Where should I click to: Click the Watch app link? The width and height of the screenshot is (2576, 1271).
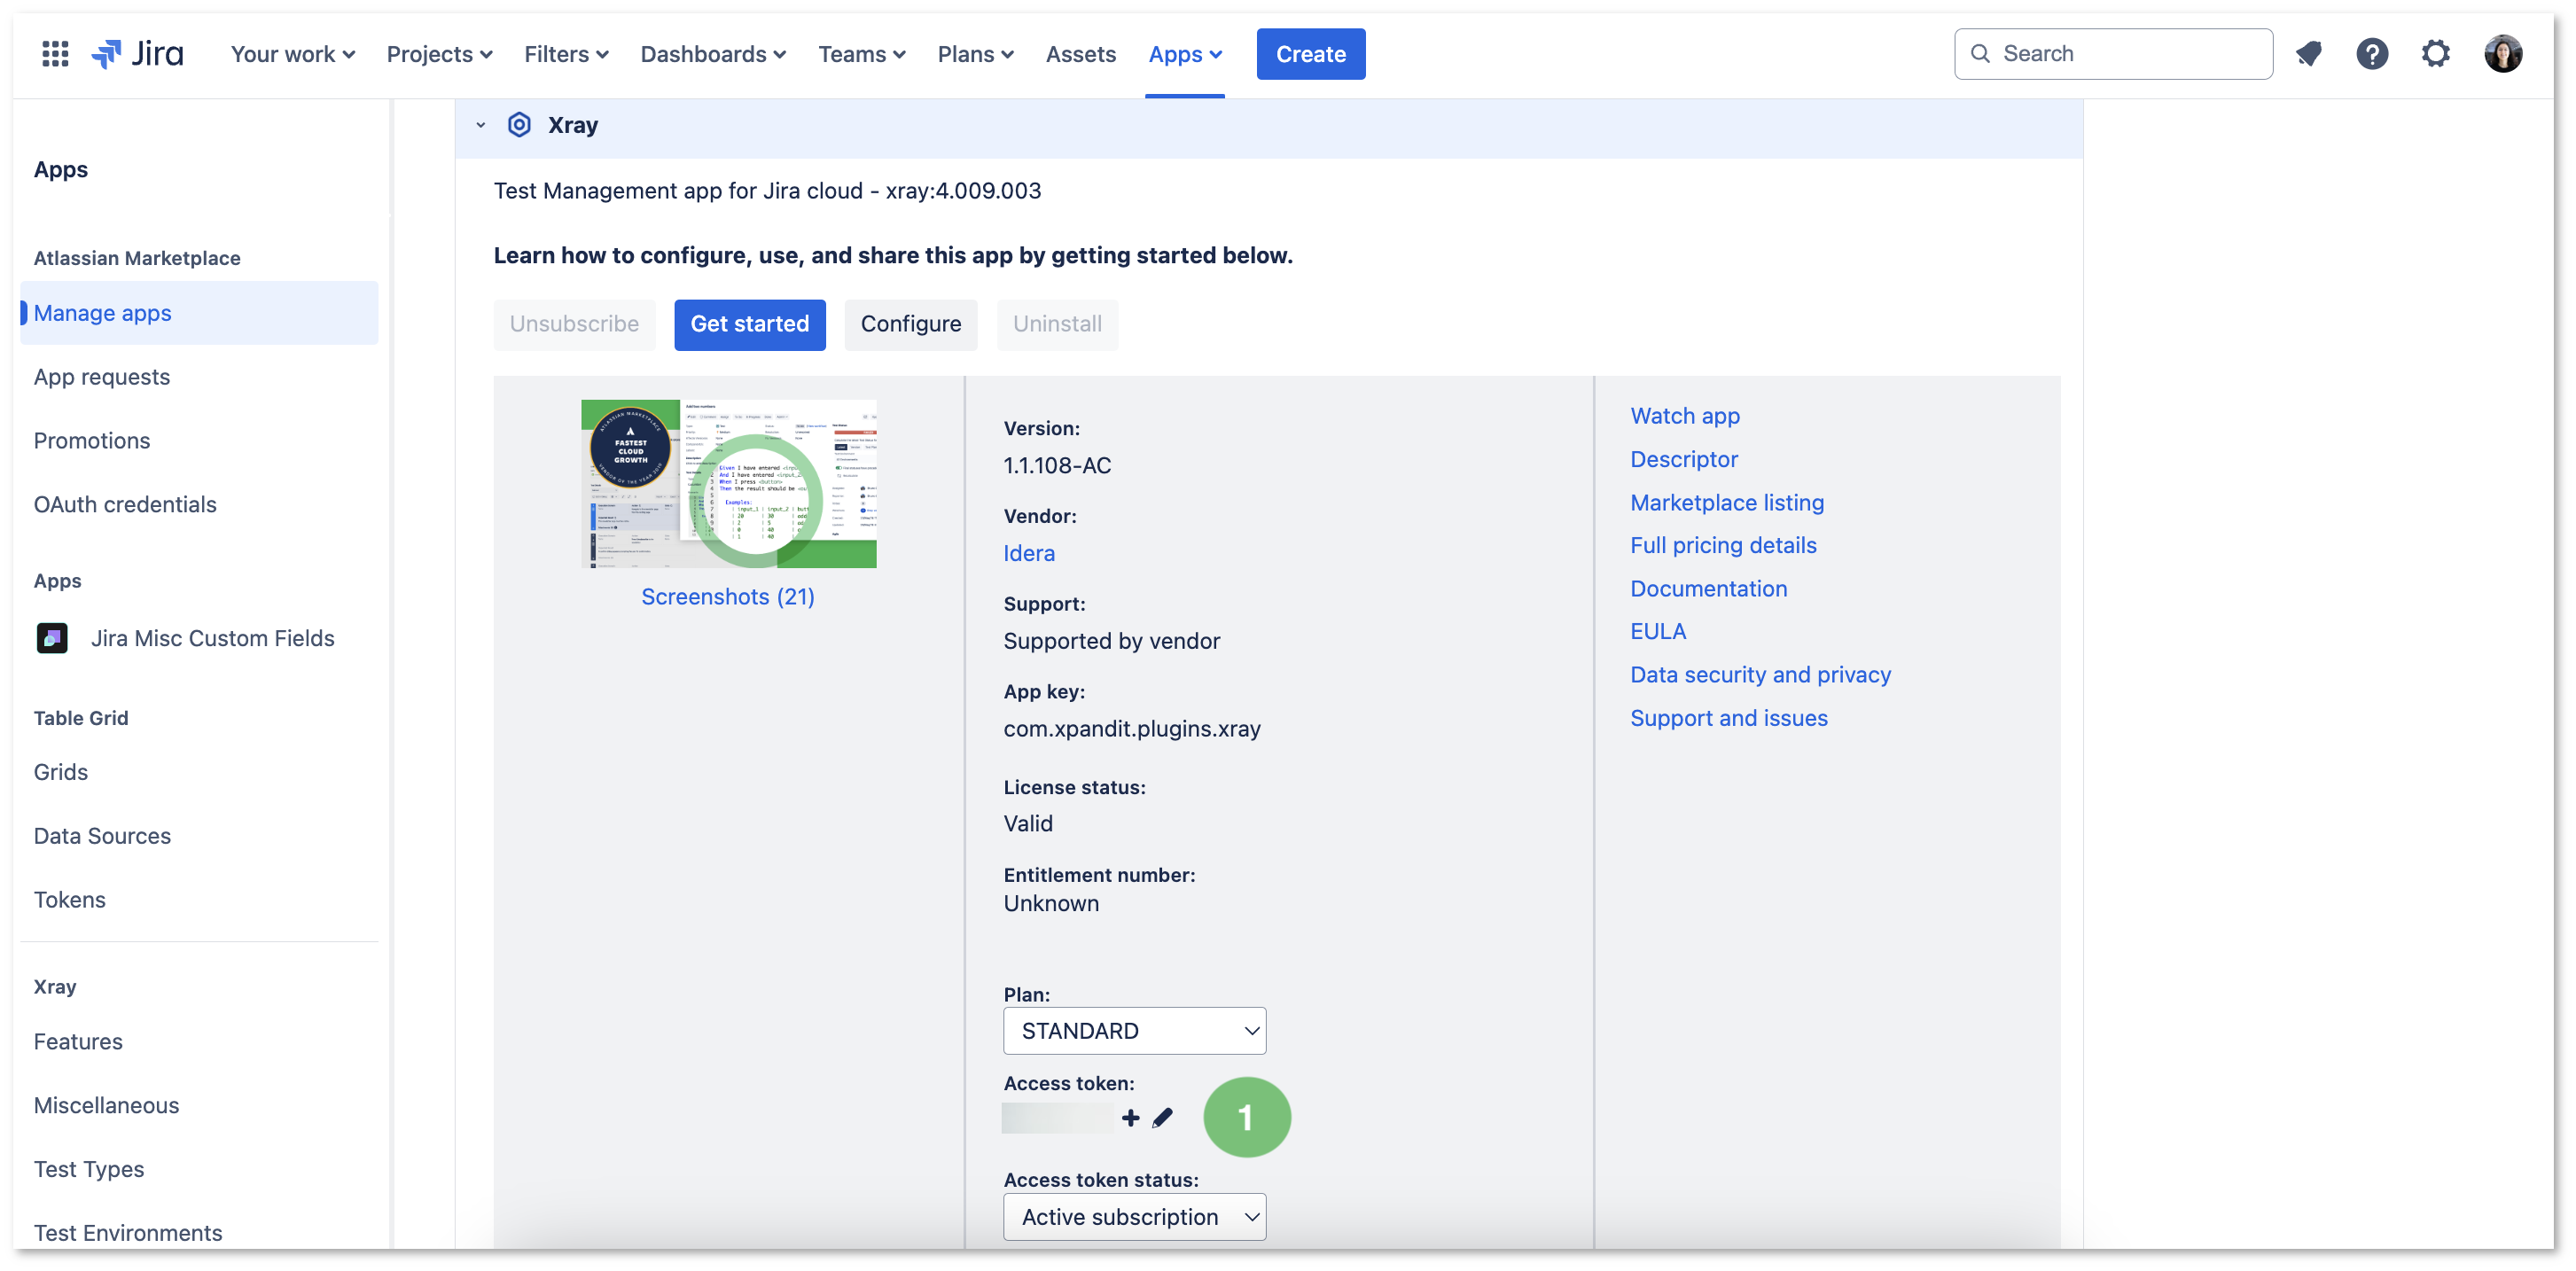click(1684, 416)
